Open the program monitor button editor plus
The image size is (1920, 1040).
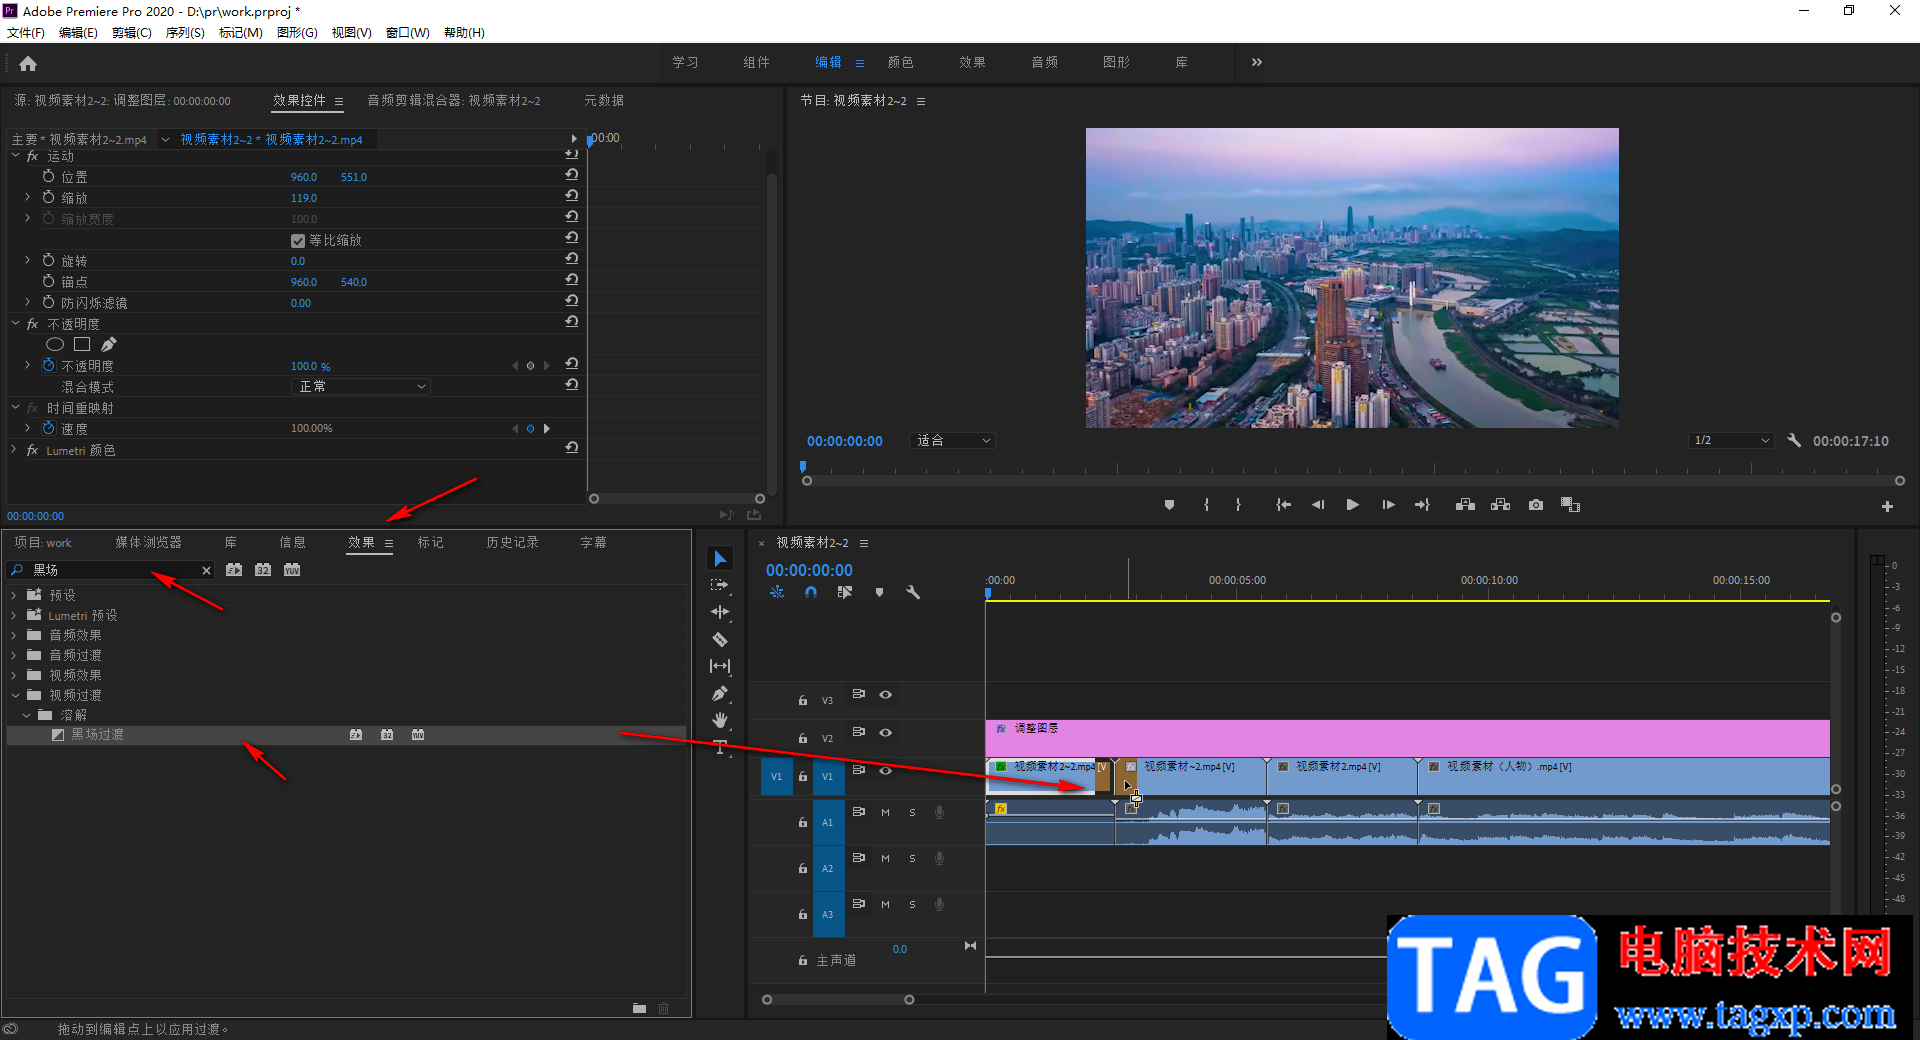coord(1887,507)
